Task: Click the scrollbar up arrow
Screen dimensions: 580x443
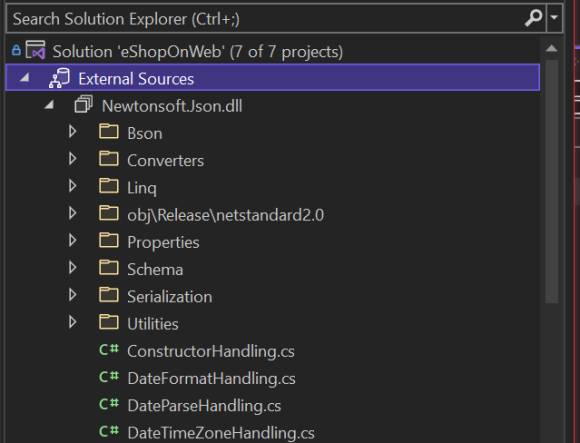Action: [x=552, y=48]
